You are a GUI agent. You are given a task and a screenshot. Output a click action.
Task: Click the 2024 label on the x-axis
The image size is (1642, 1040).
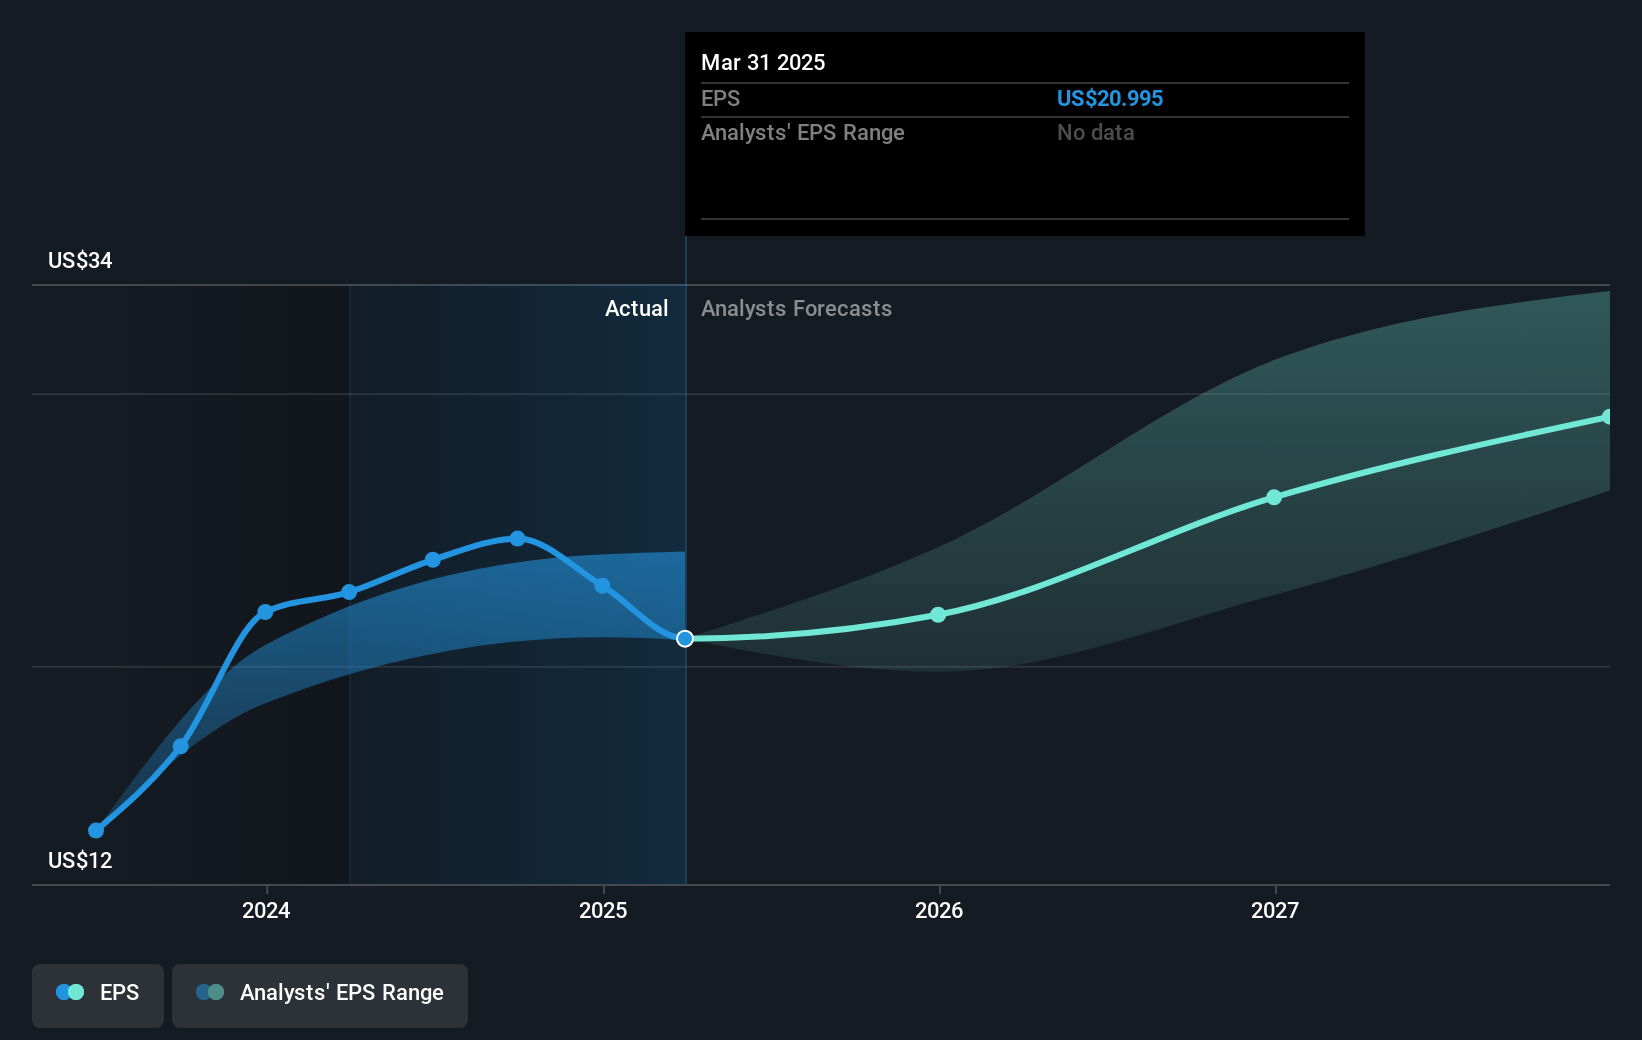(x=265, y=911)
